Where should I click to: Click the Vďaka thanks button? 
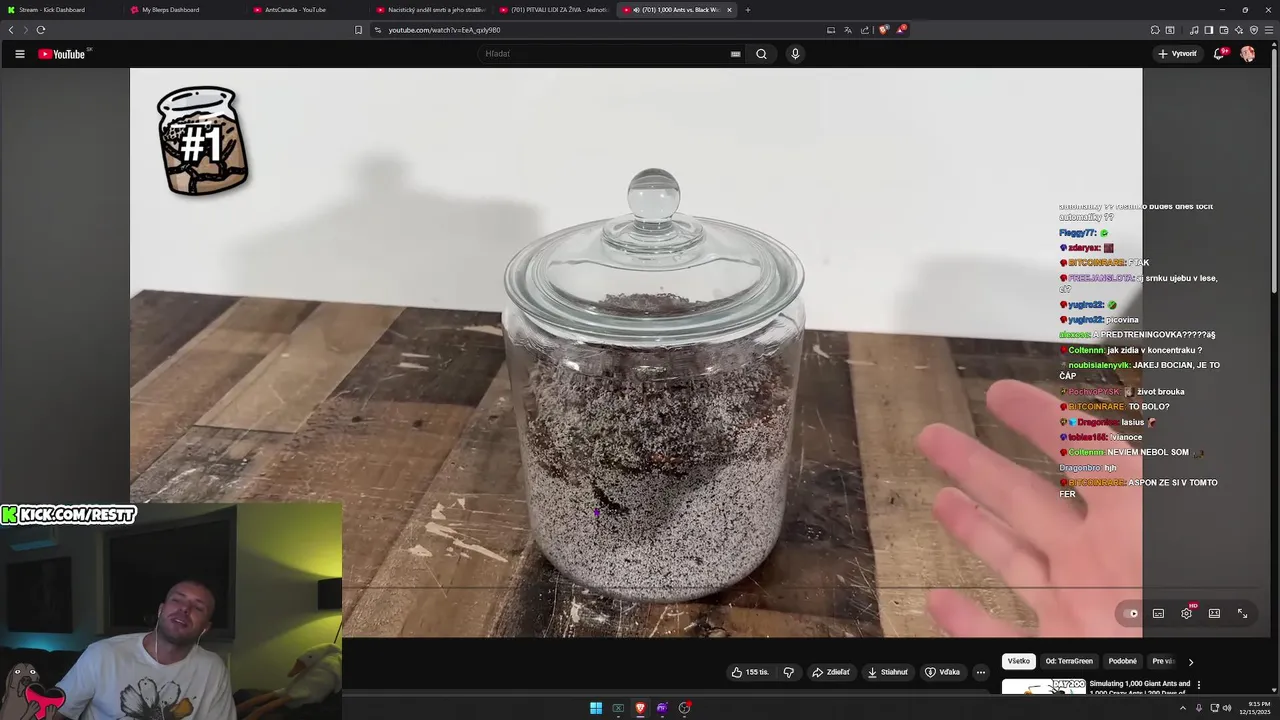coord(942,672)
